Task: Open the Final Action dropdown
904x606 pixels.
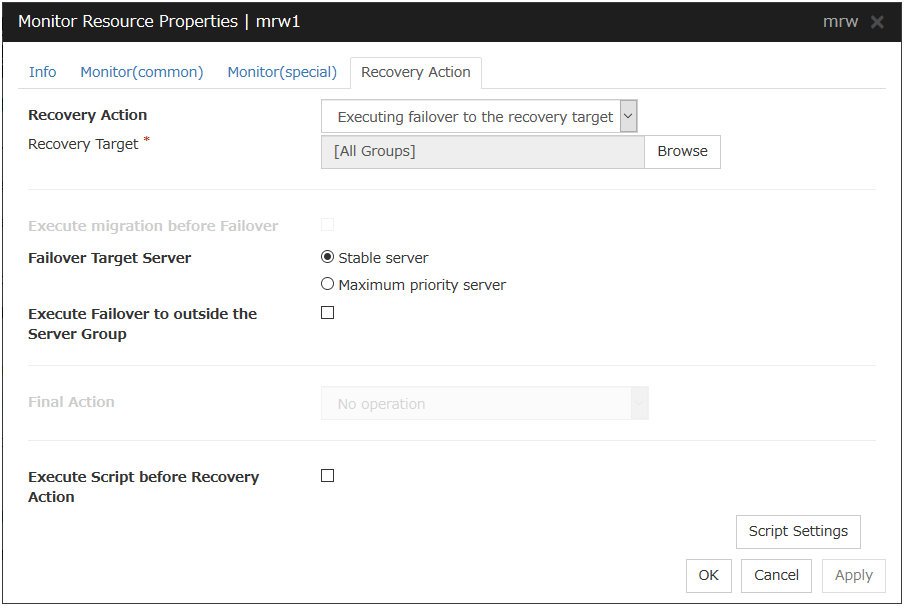Action: tap(484, 404)
